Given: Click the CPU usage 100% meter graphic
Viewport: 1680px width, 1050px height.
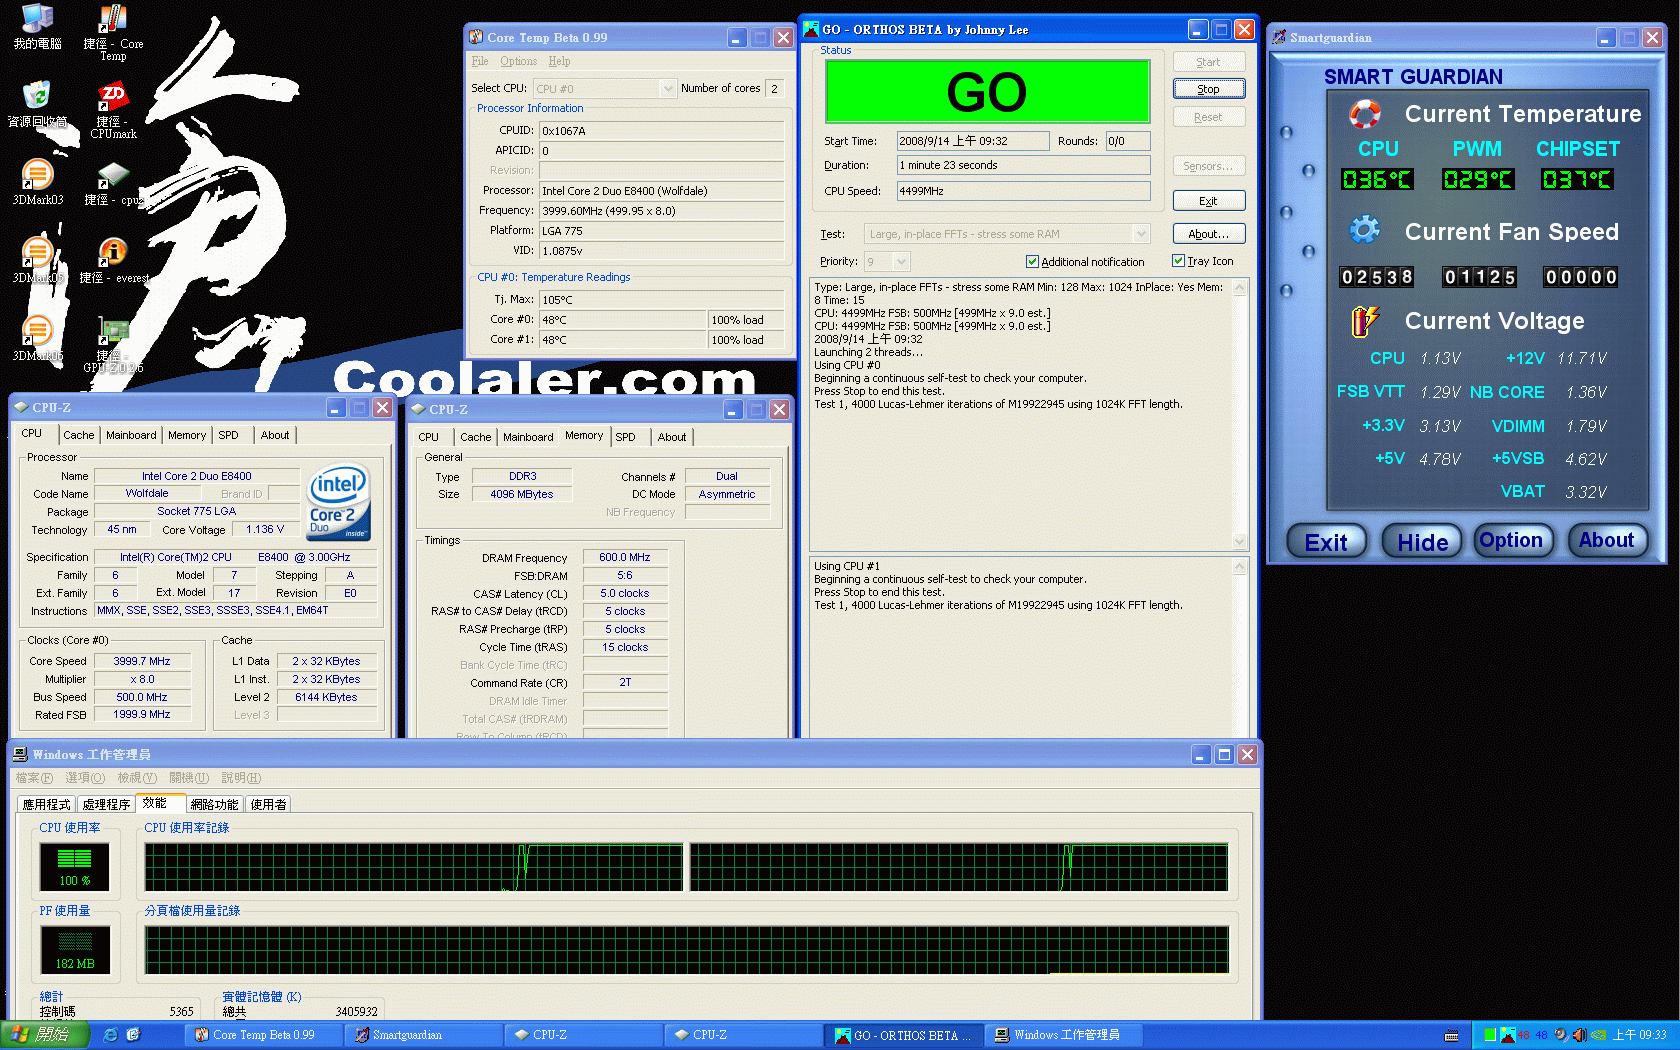Looking at the screenshot, I should 74,866.
